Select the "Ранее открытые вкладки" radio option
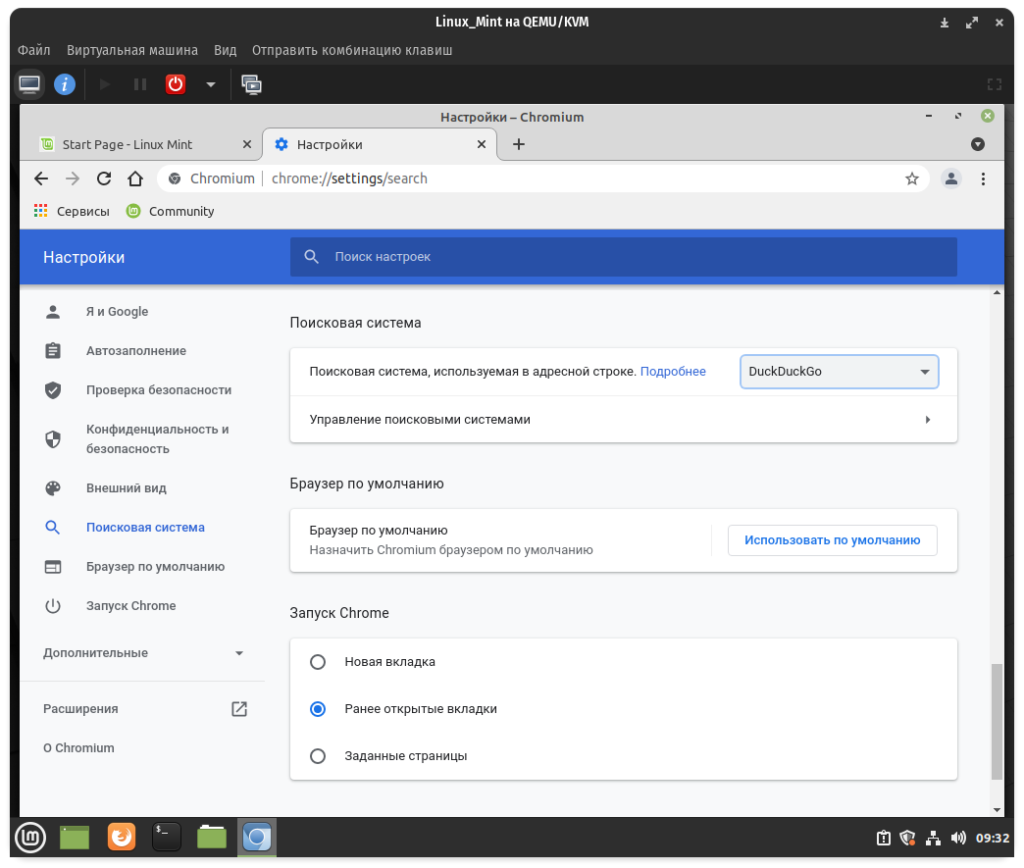Screen dimensions: 1024x868 coord(318,709)
